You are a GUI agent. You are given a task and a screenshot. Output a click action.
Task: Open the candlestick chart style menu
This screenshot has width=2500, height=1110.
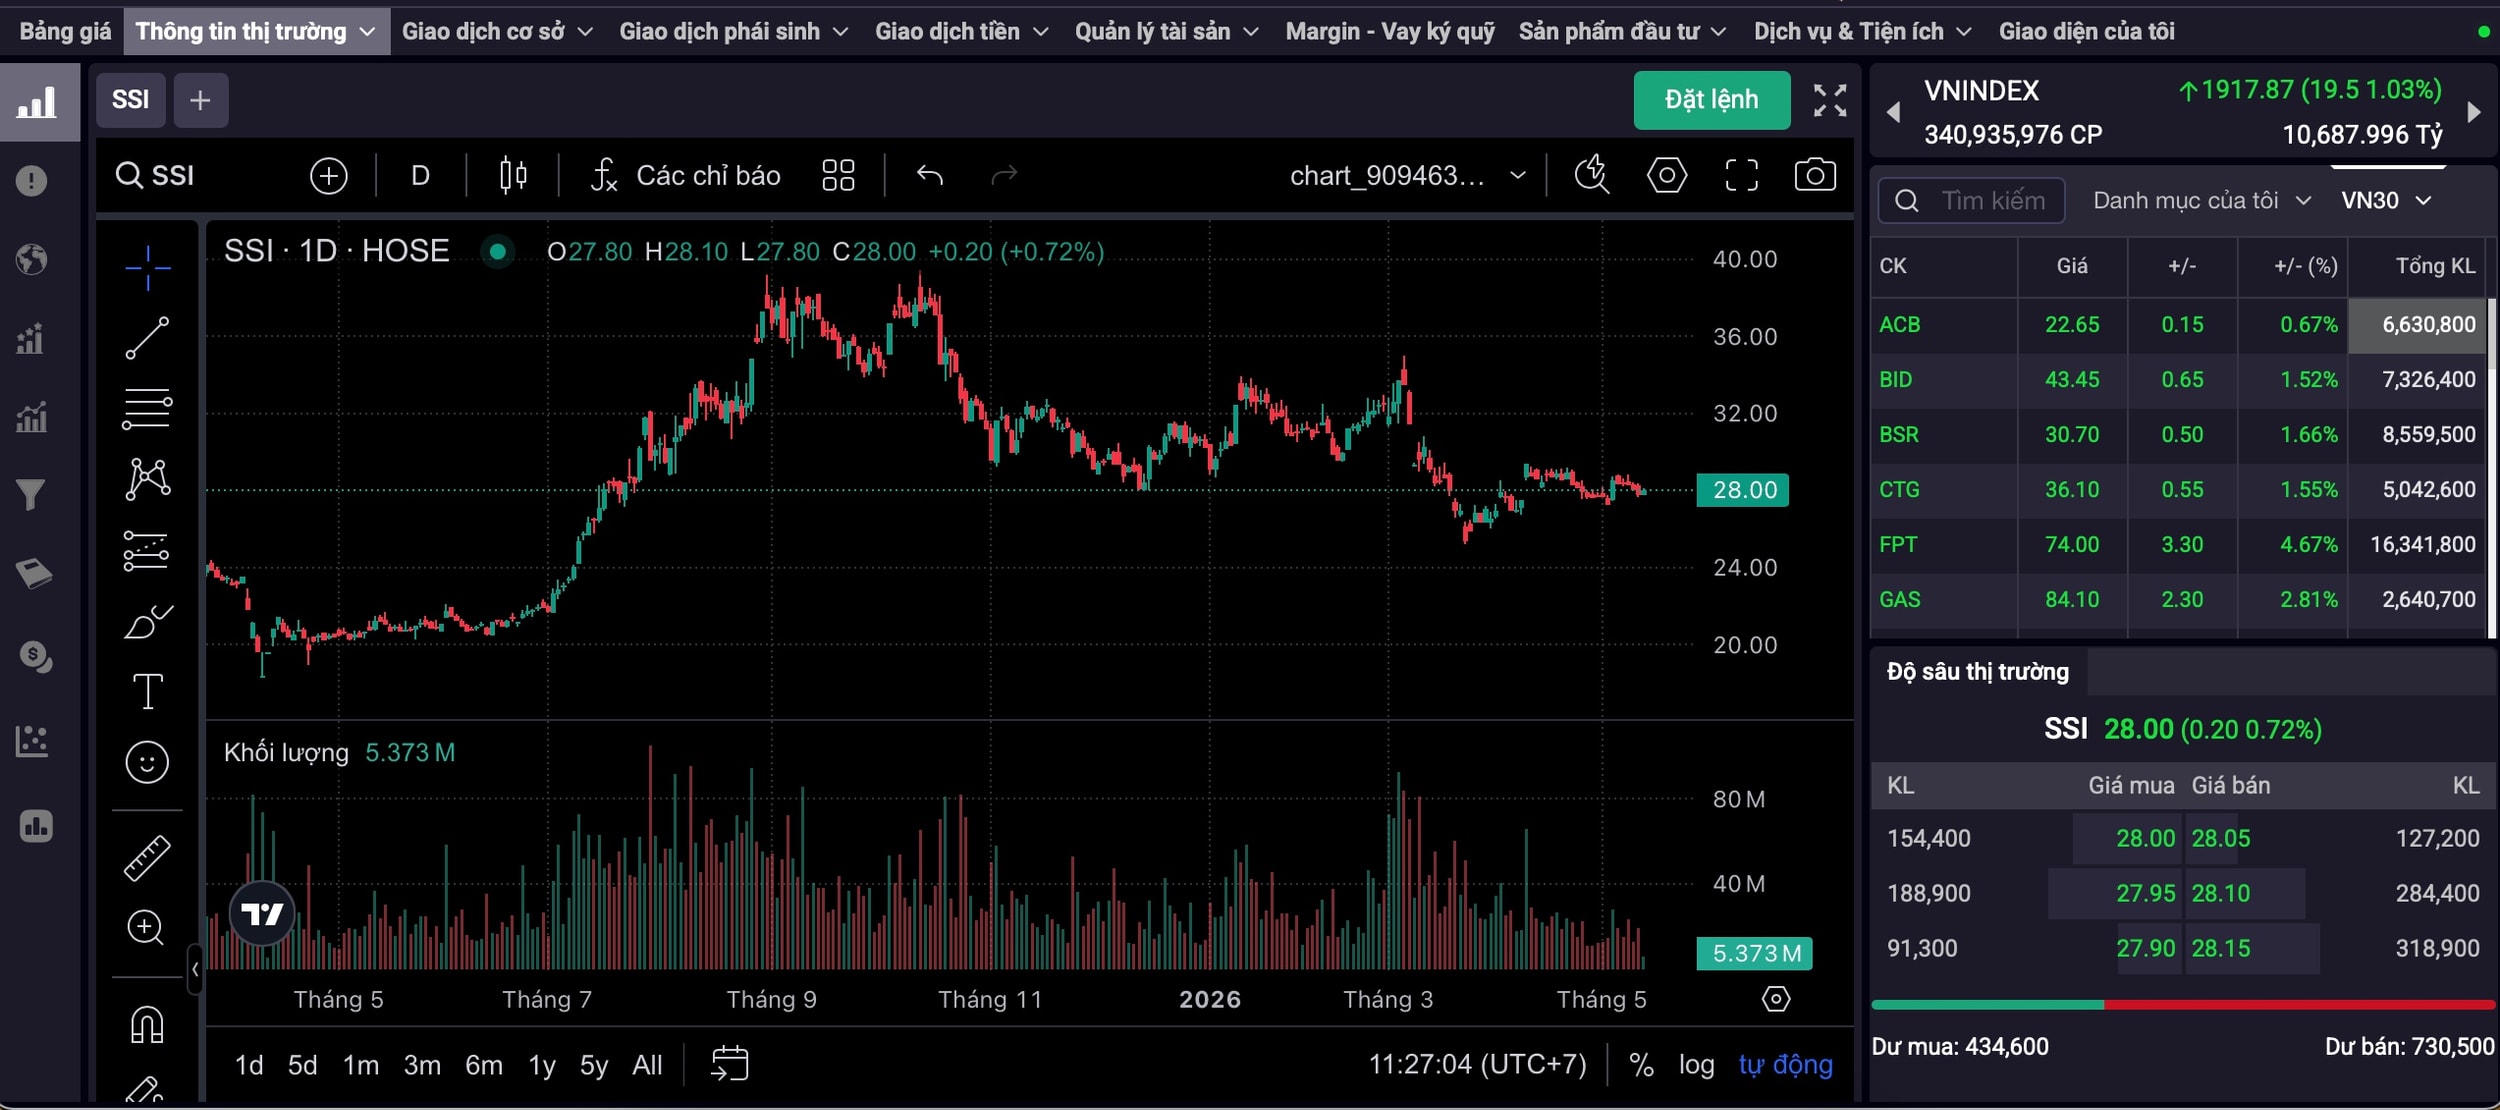513,176
